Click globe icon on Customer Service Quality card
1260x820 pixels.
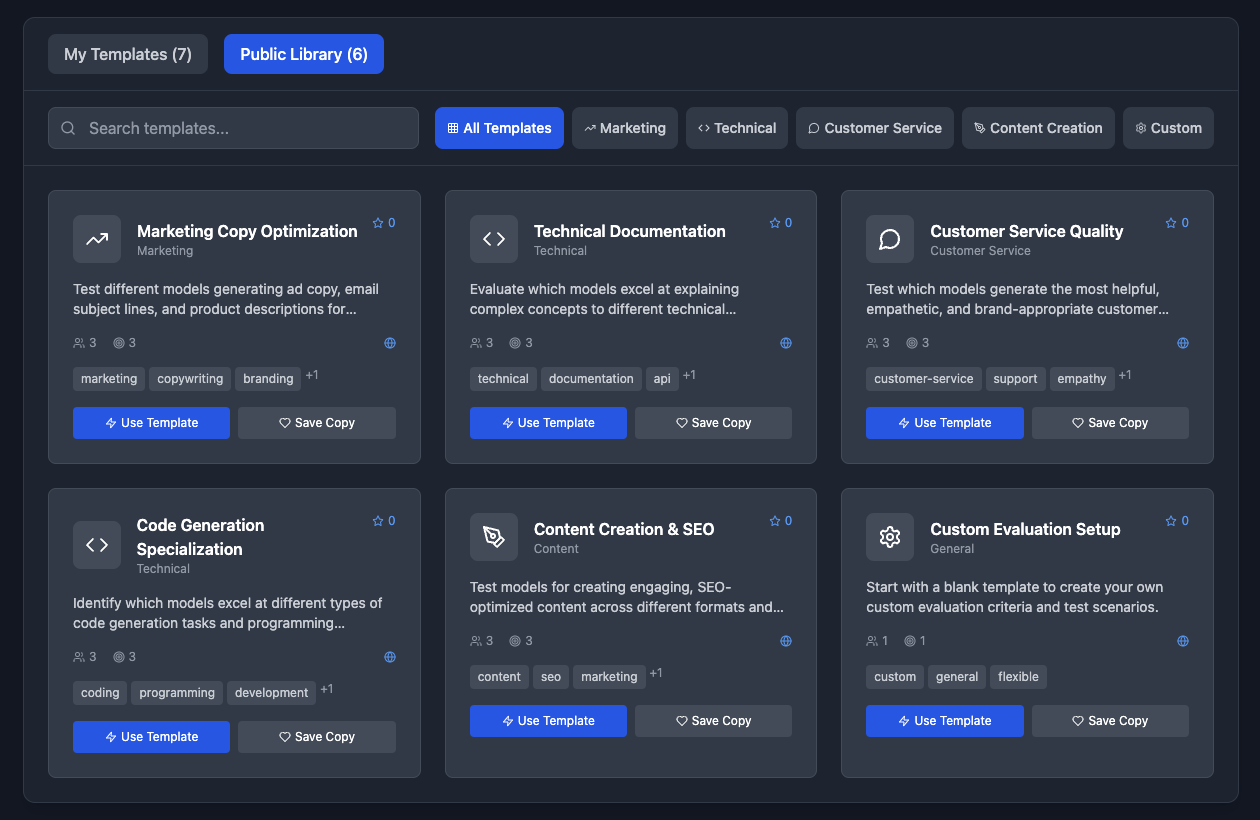[1183, 343]
